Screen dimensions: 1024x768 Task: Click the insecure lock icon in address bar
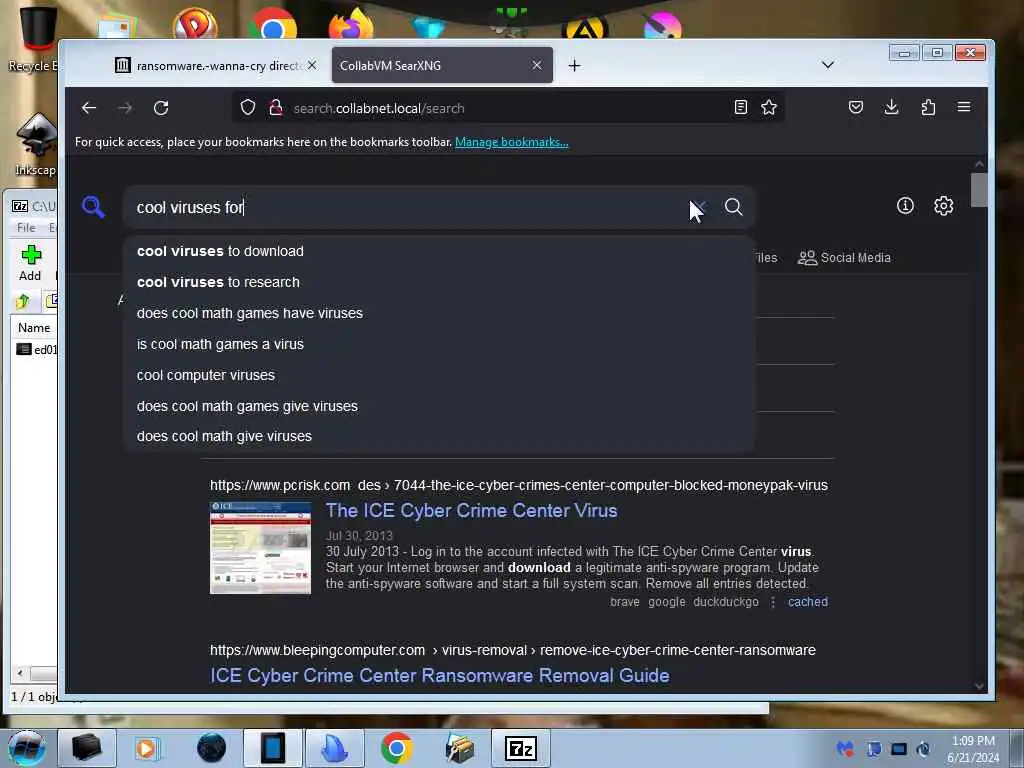coord(276,107)
